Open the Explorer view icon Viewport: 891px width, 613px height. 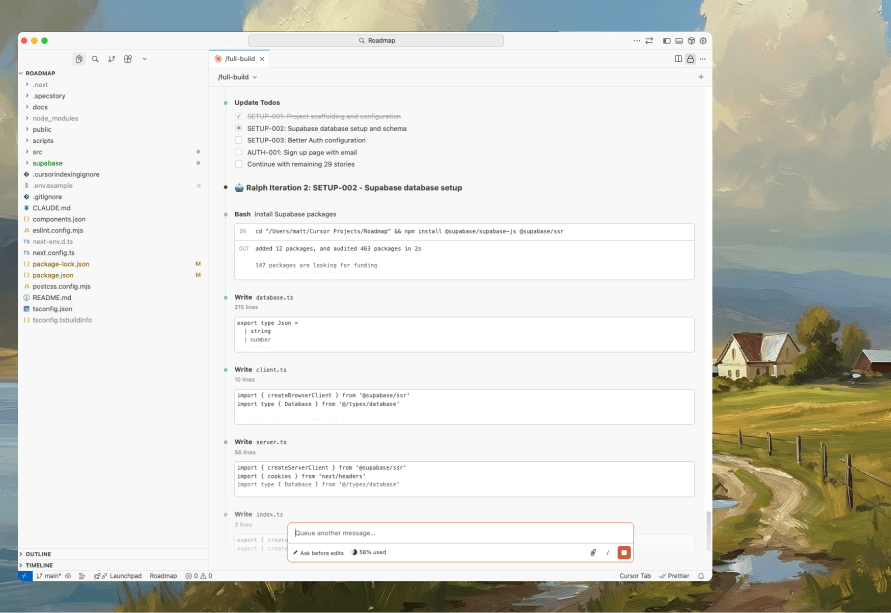(x=79, y=59)
